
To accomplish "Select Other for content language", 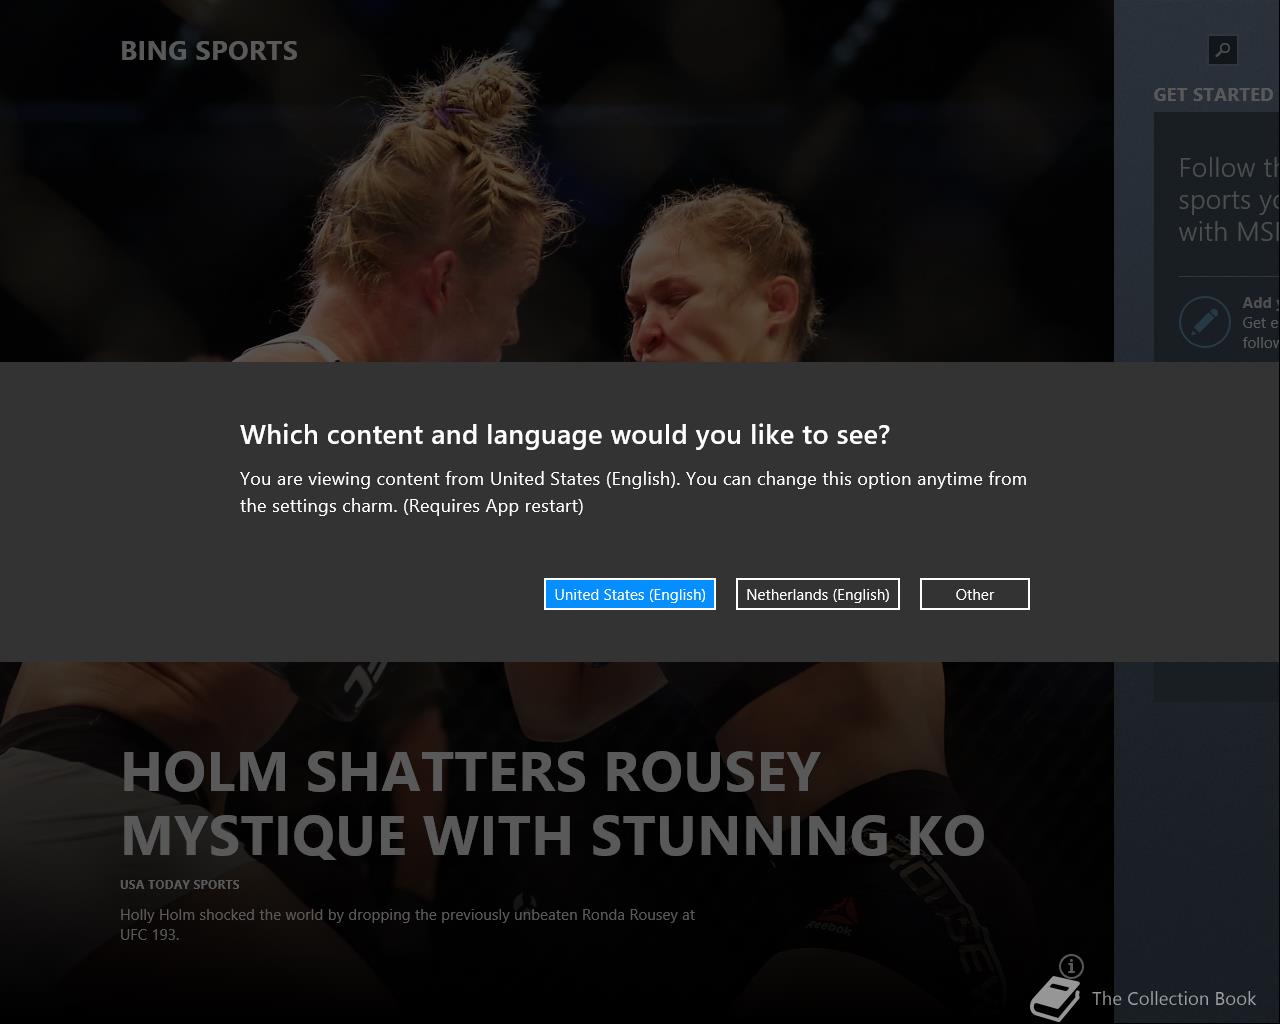I will pyautogui.click(x=975, y=594).
